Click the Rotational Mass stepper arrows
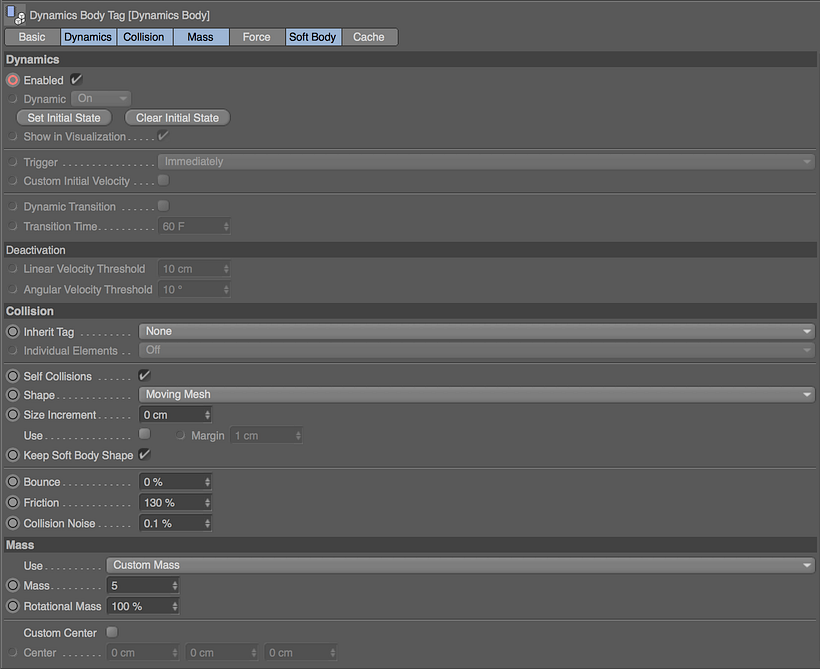This screenshot has width=820, height=669. point(175,606)
